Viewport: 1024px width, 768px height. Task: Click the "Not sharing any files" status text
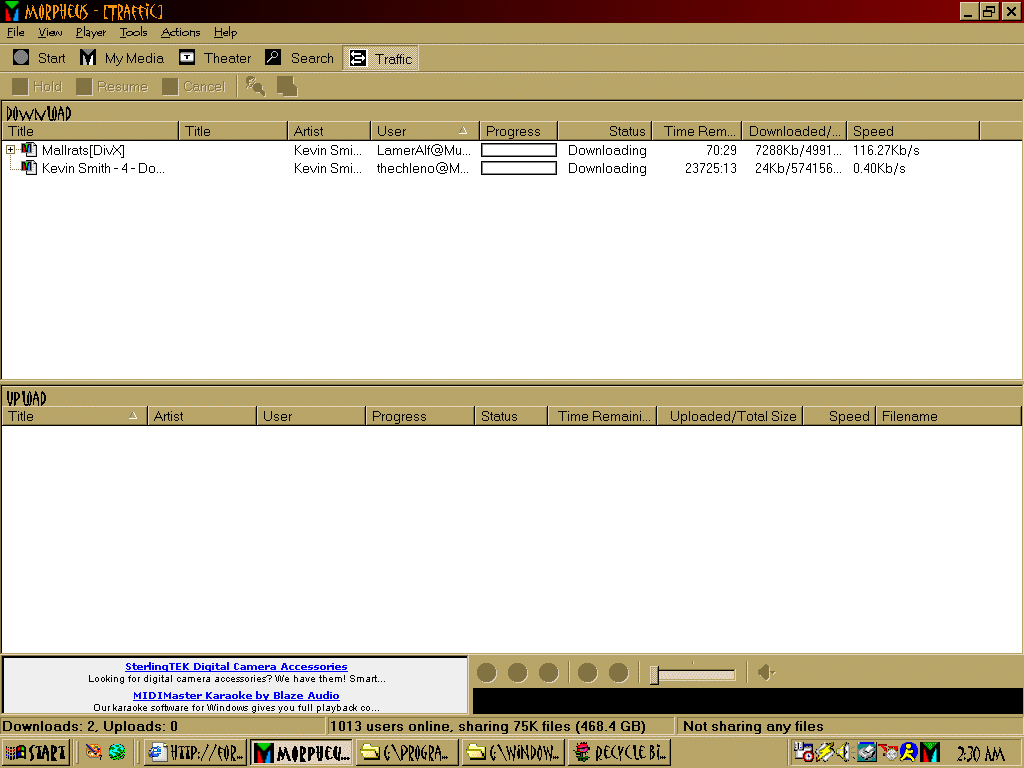pos(753,726)
